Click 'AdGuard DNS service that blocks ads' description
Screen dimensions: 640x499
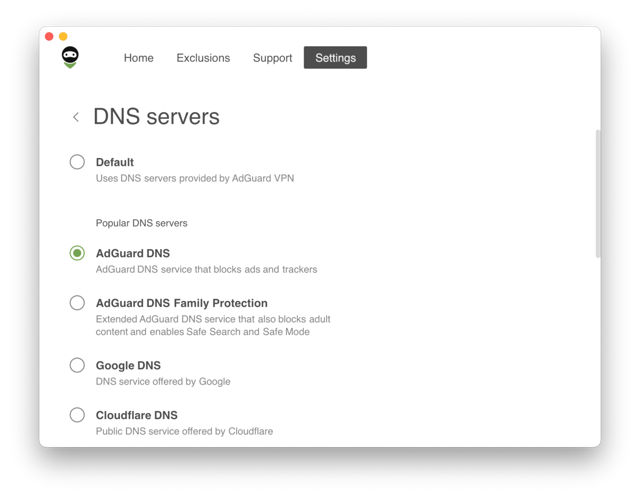(x=207, y=269)
